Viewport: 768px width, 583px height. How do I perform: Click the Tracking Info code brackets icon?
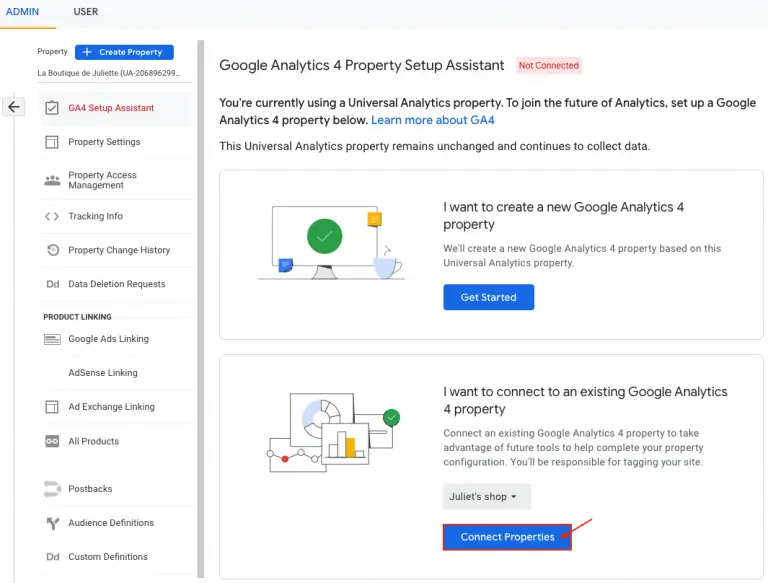[53, 216]
